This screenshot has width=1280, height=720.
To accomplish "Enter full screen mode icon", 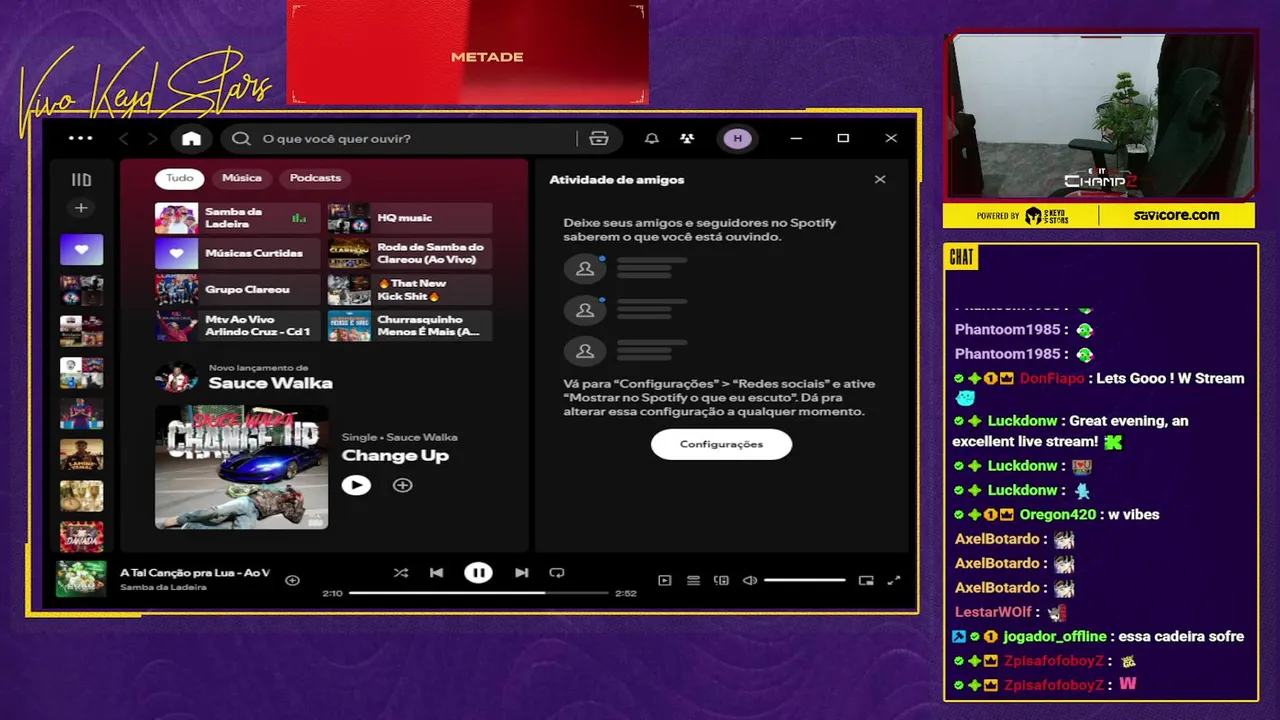I will pos(894,580).
